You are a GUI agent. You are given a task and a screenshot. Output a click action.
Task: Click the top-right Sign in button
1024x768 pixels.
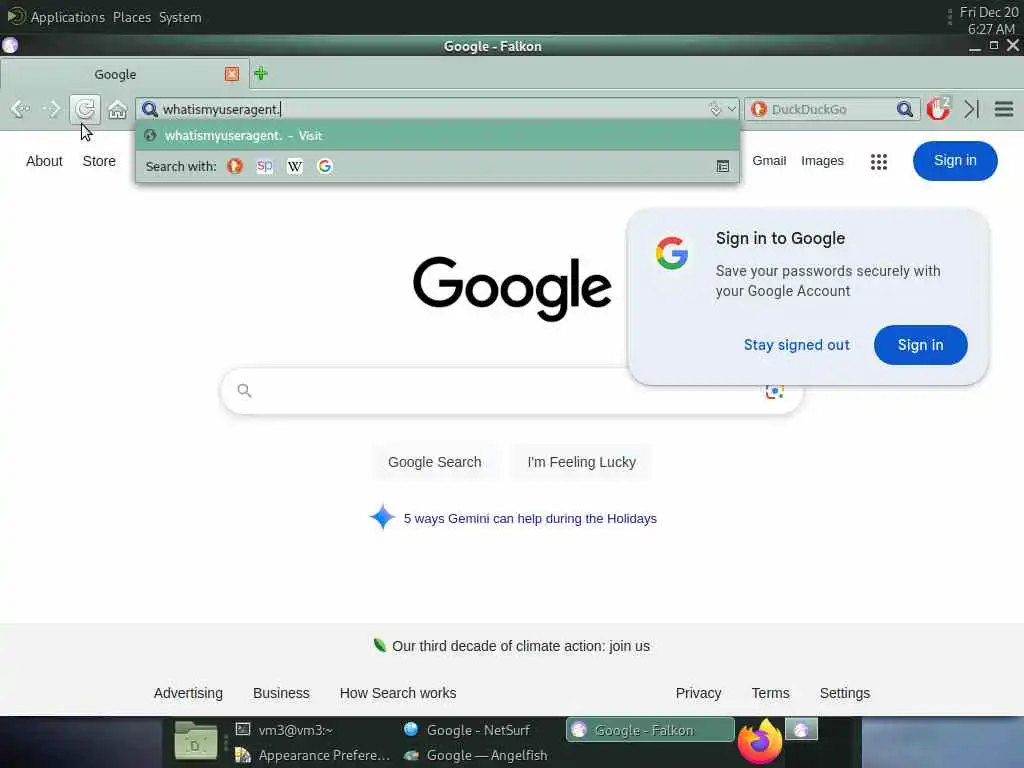[x=955, y=161]
